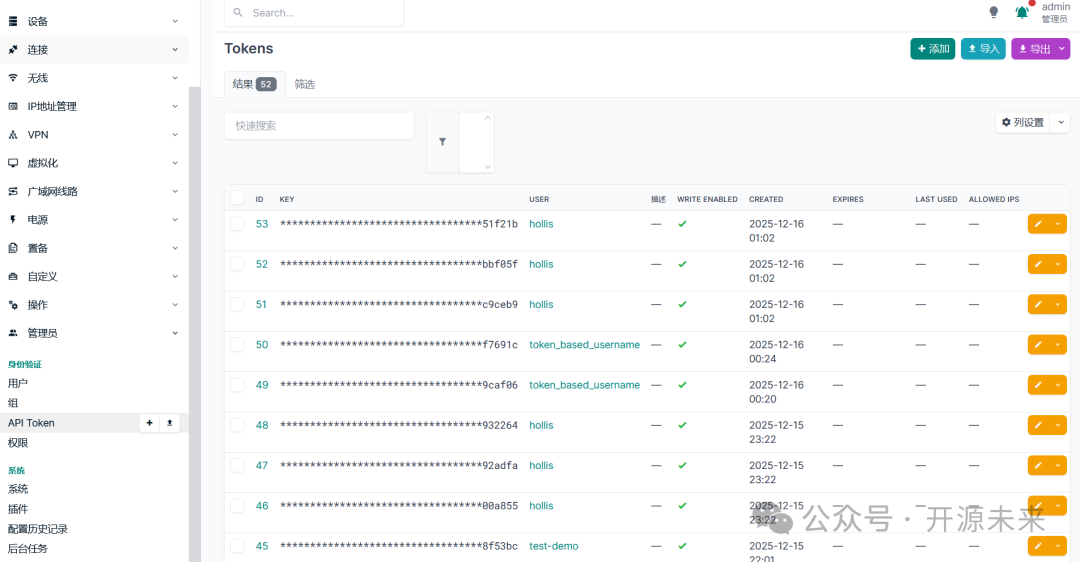This screenshot has height=562, width=1080.
Task: Open the 后台任务 sidebar entry
Action: coord(28,549)
